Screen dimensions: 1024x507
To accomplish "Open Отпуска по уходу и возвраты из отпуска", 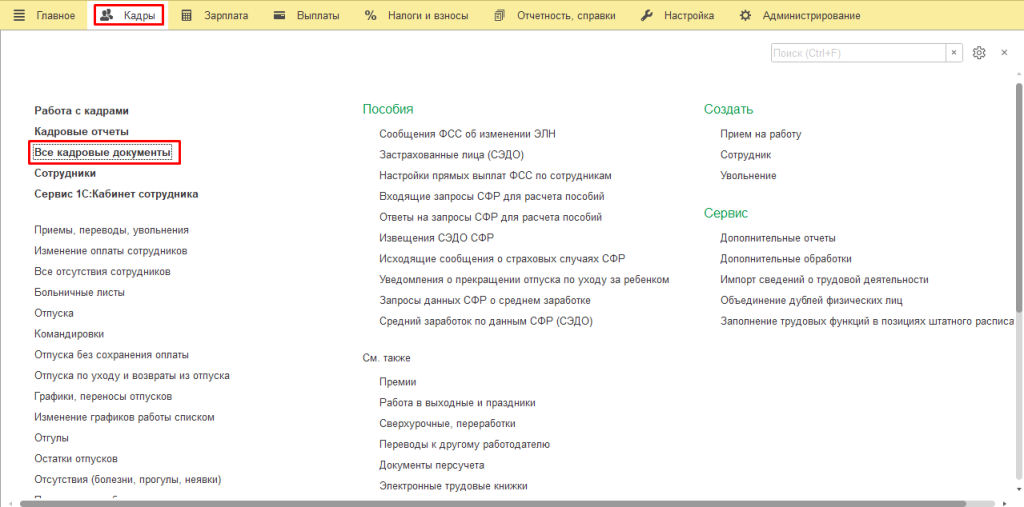I will click(132, 376).
